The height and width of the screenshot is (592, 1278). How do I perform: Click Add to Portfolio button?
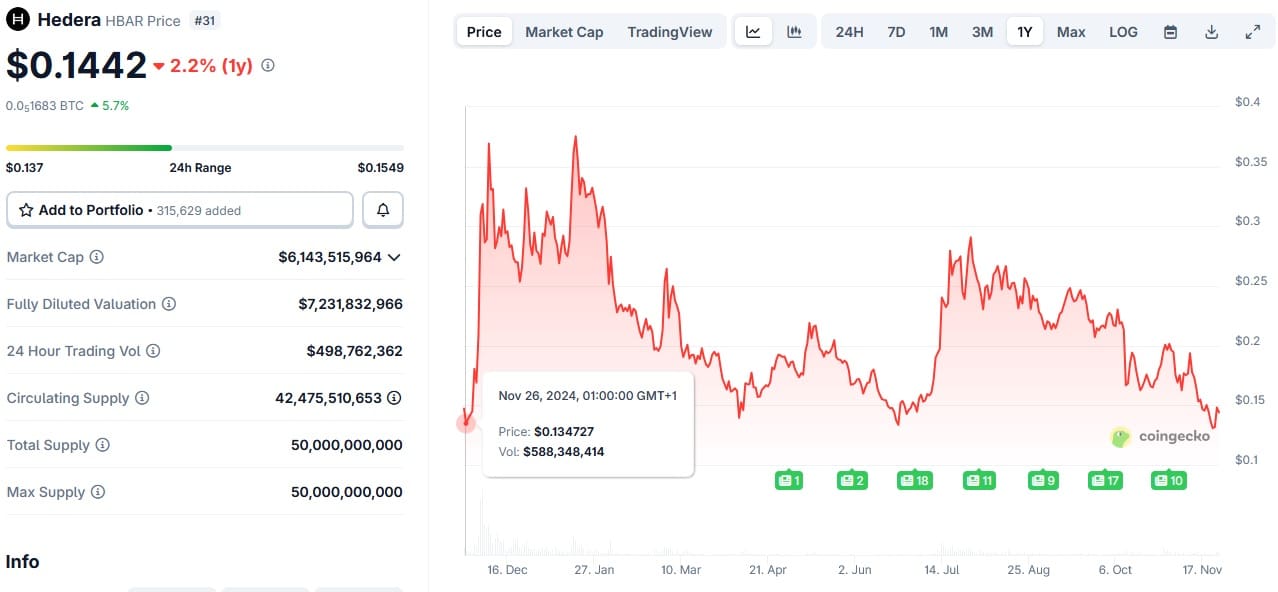pyautogui.click(x=180, y=210)
